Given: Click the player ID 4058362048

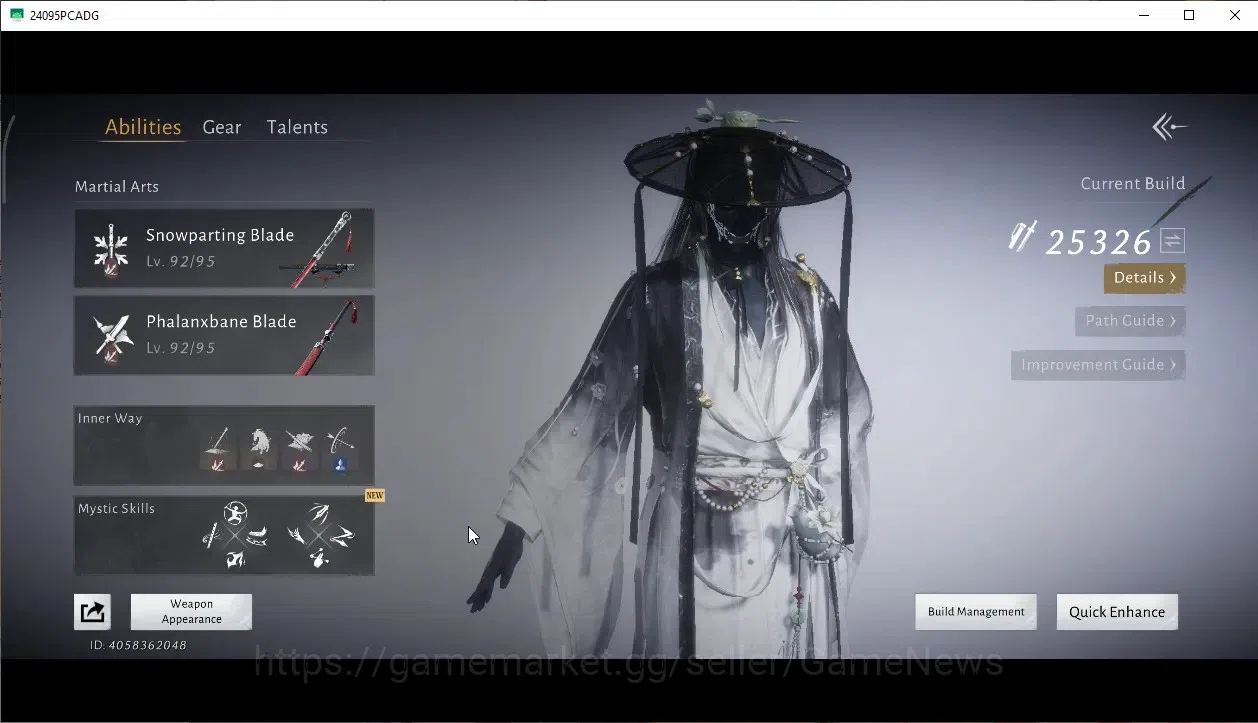Looking at the screenshot, I should click(x=138, y=645).
